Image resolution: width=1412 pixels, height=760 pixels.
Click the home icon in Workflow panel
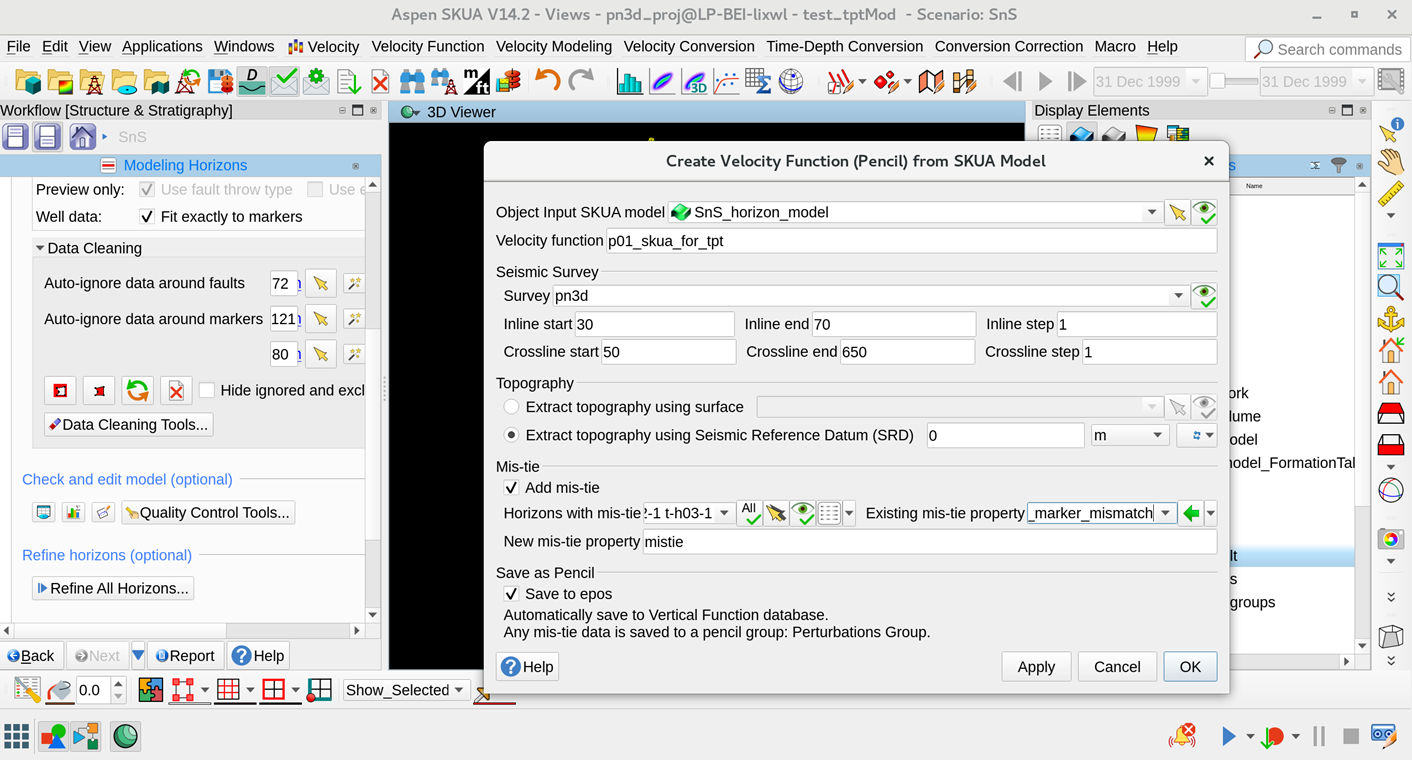coord(82,137)
